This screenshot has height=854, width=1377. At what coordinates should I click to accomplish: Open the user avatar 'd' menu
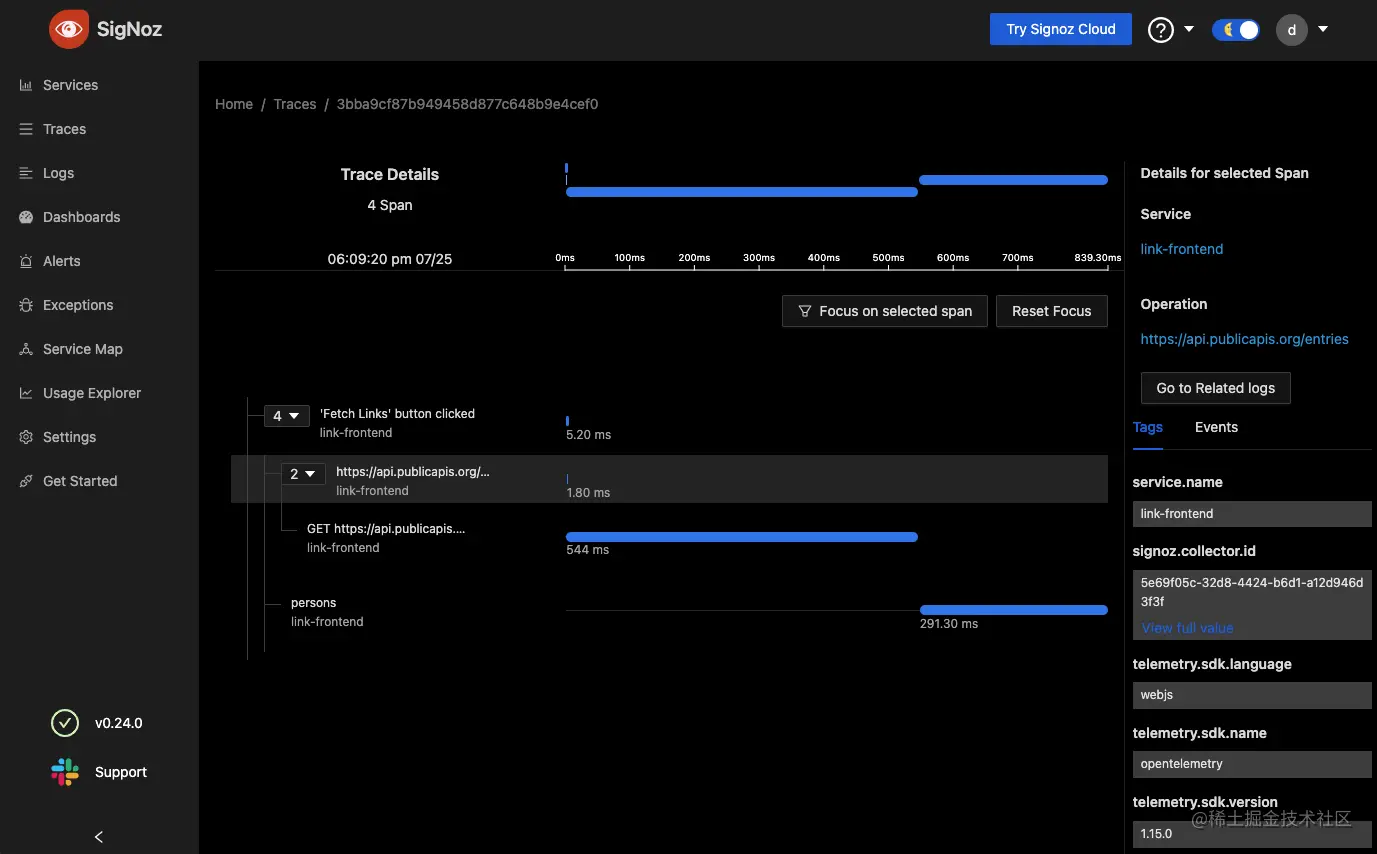[1292, 30]
